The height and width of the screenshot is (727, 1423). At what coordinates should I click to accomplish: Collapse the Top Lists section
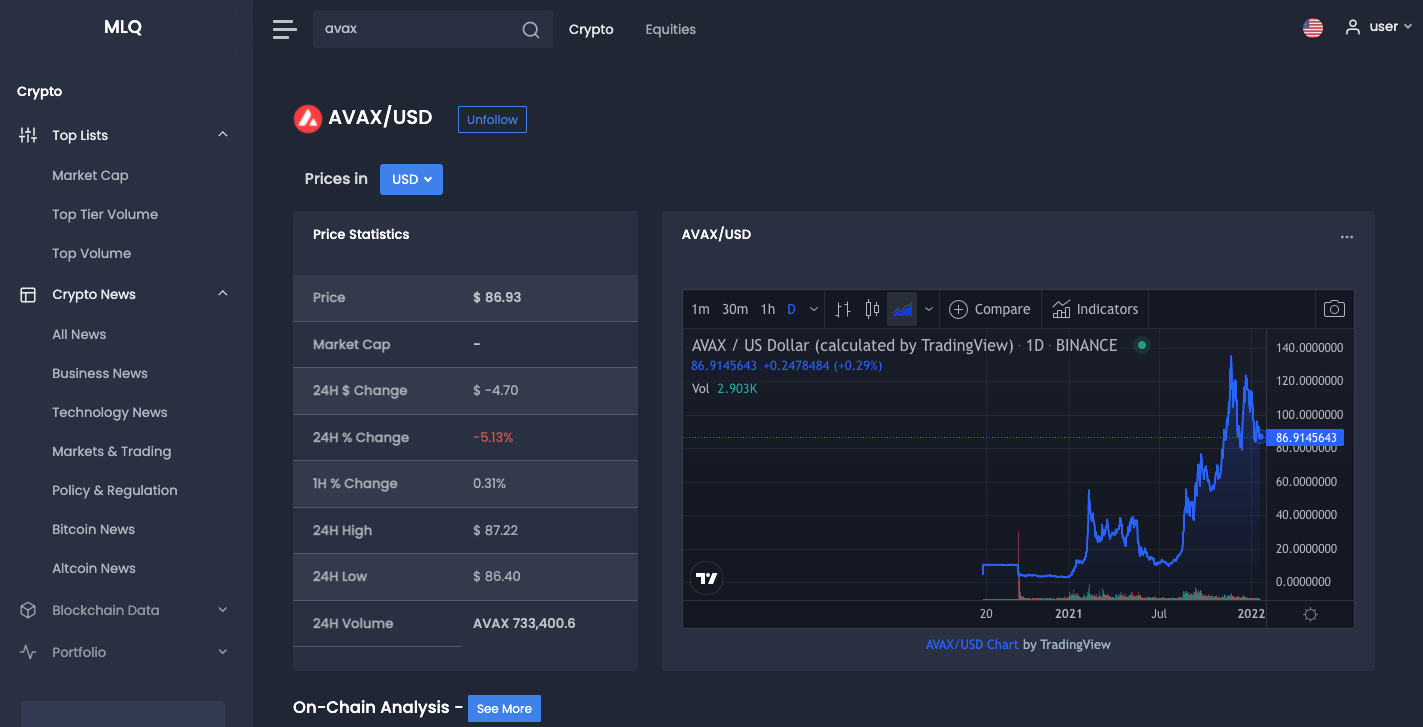click(x=223, y=135)
